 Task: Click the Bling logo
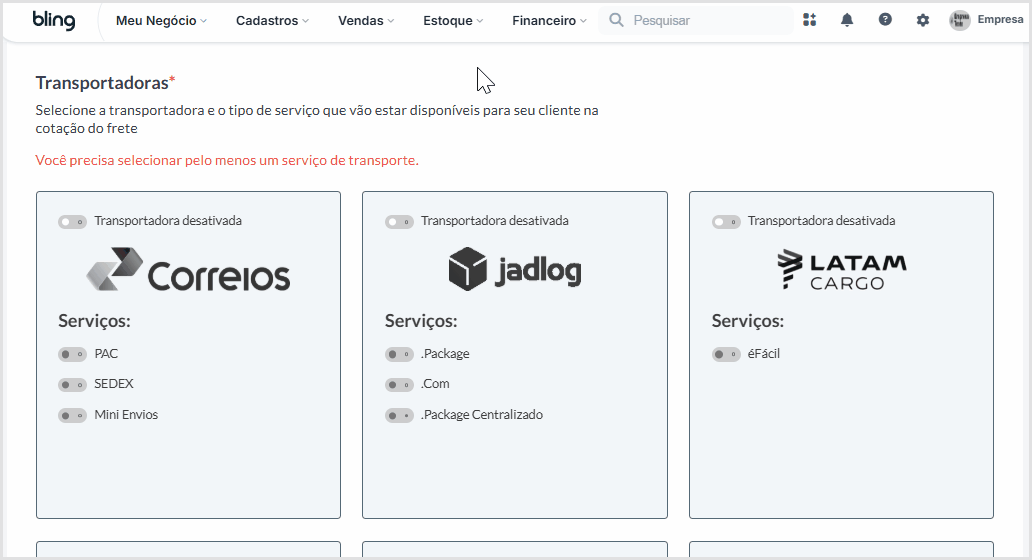[53, 20]
